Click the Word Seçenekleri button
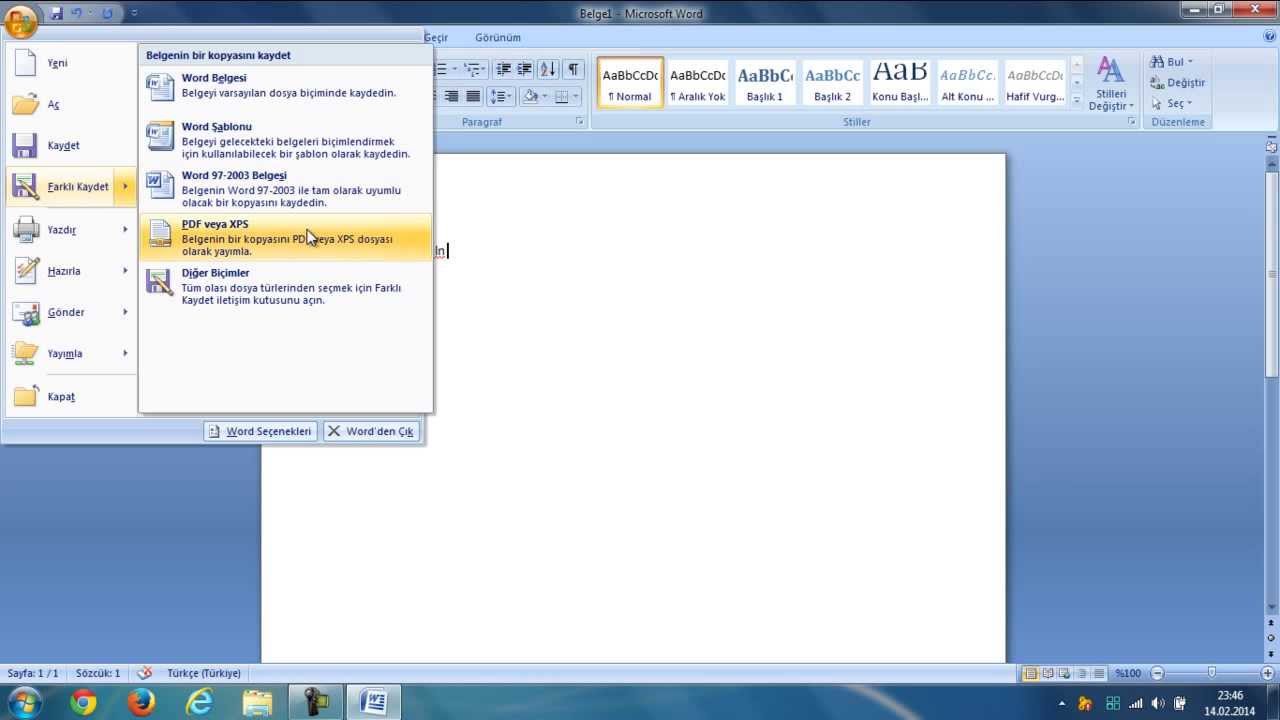The image size is (1280, 720). [x=260, y=431]
